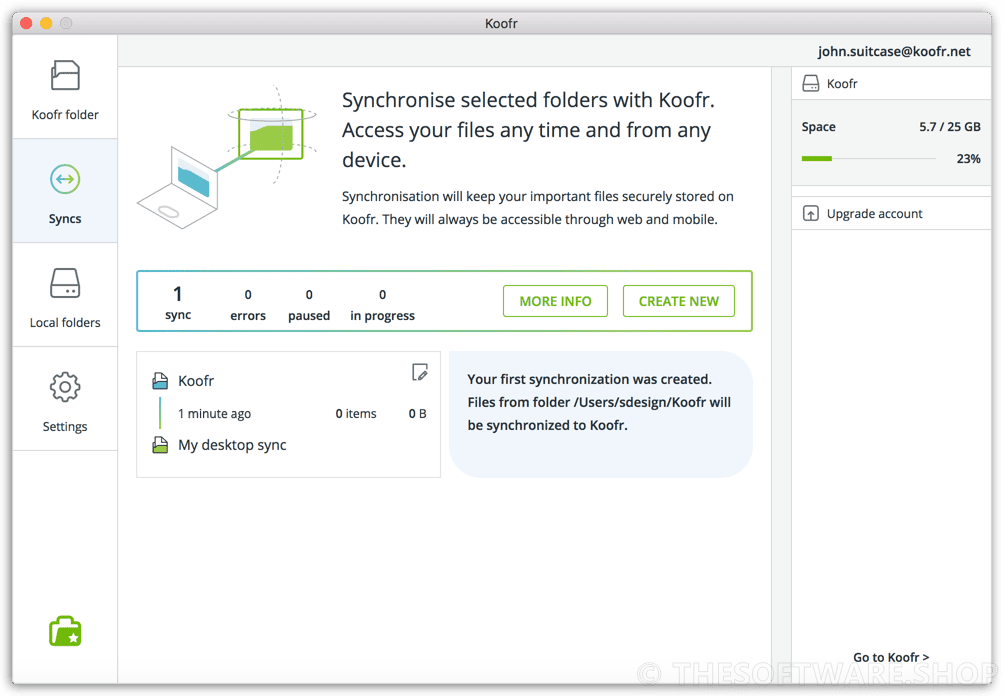Follow the Go to Koofr link

[x=891, y=658]
